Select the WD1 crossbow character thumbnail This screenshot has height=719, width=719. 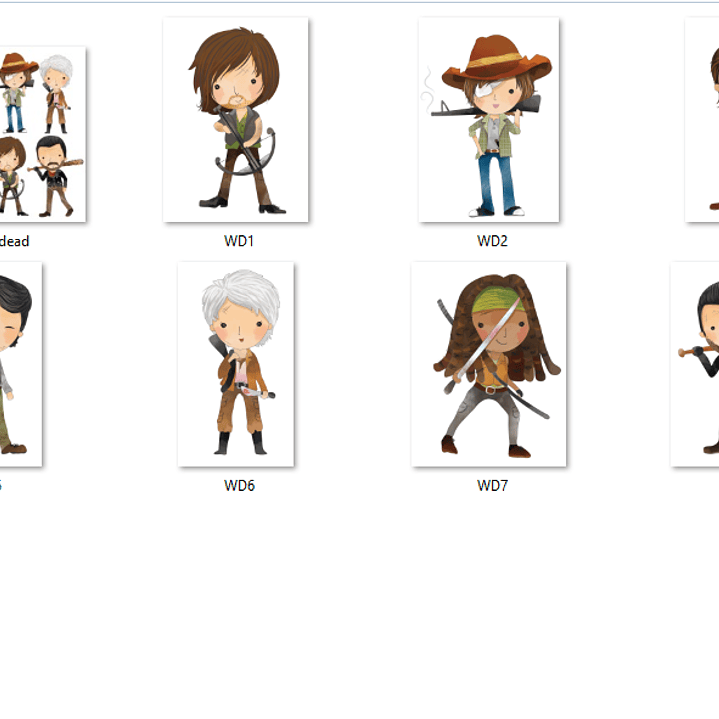point(236,120)
